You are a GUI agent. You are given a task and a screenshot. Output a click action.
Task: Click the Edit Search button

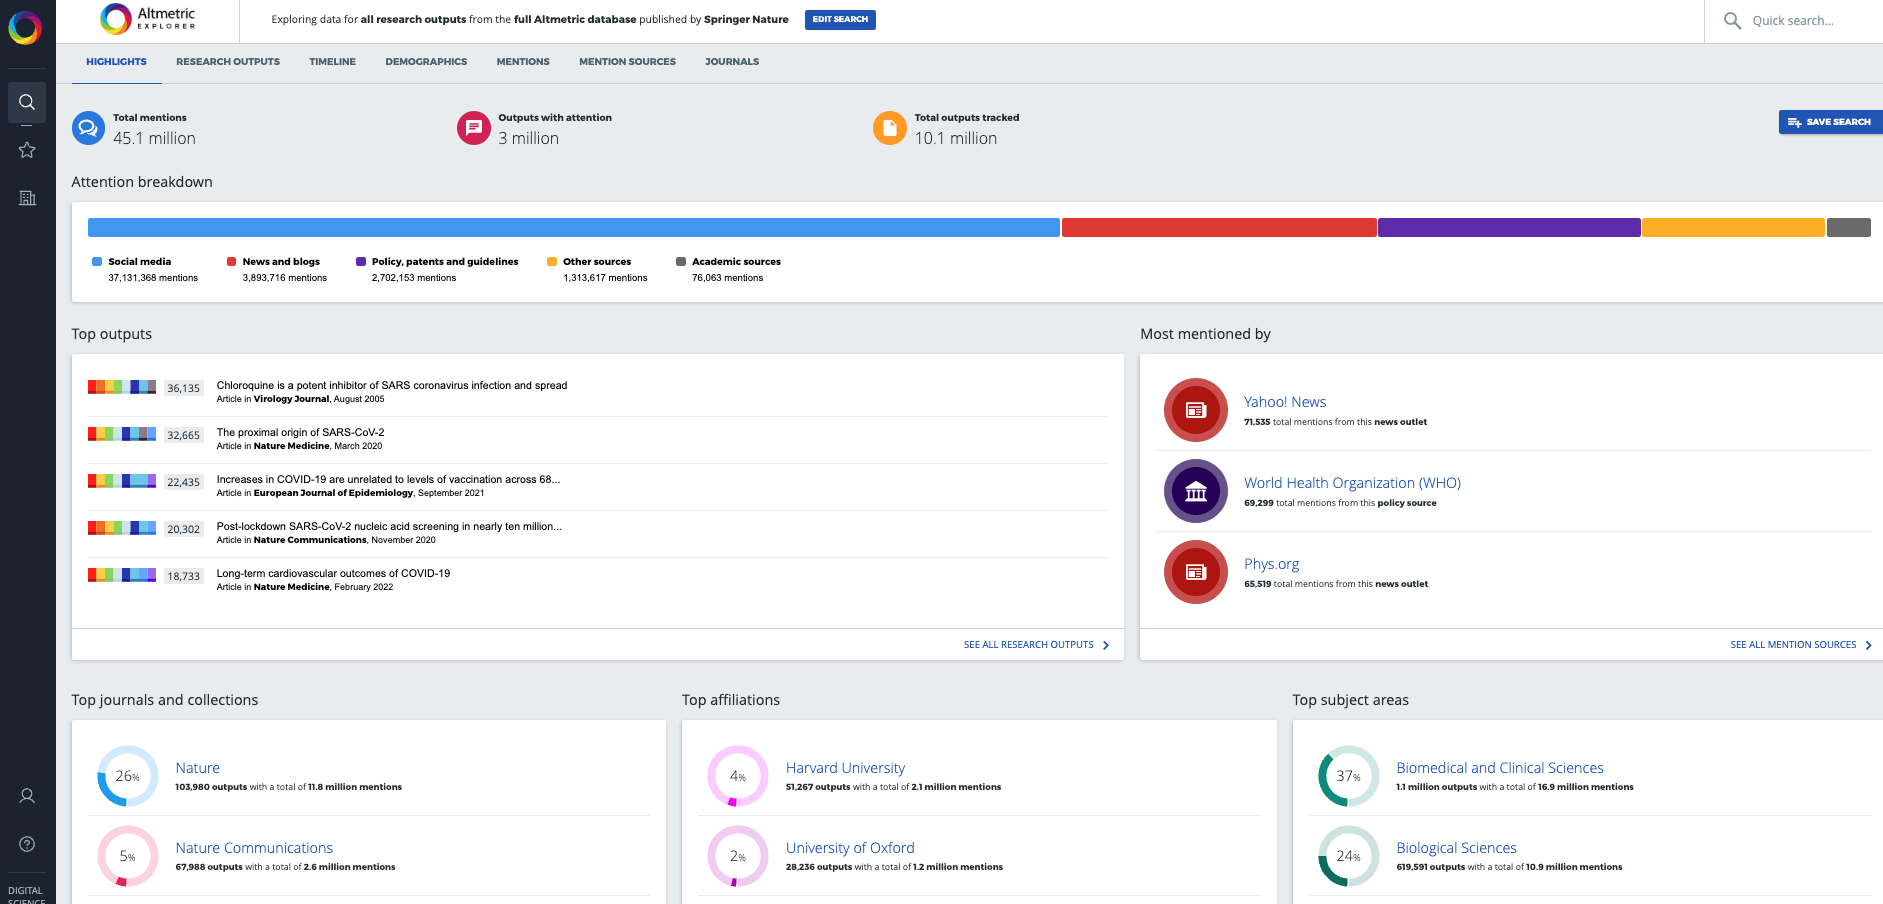click(840, 19)
